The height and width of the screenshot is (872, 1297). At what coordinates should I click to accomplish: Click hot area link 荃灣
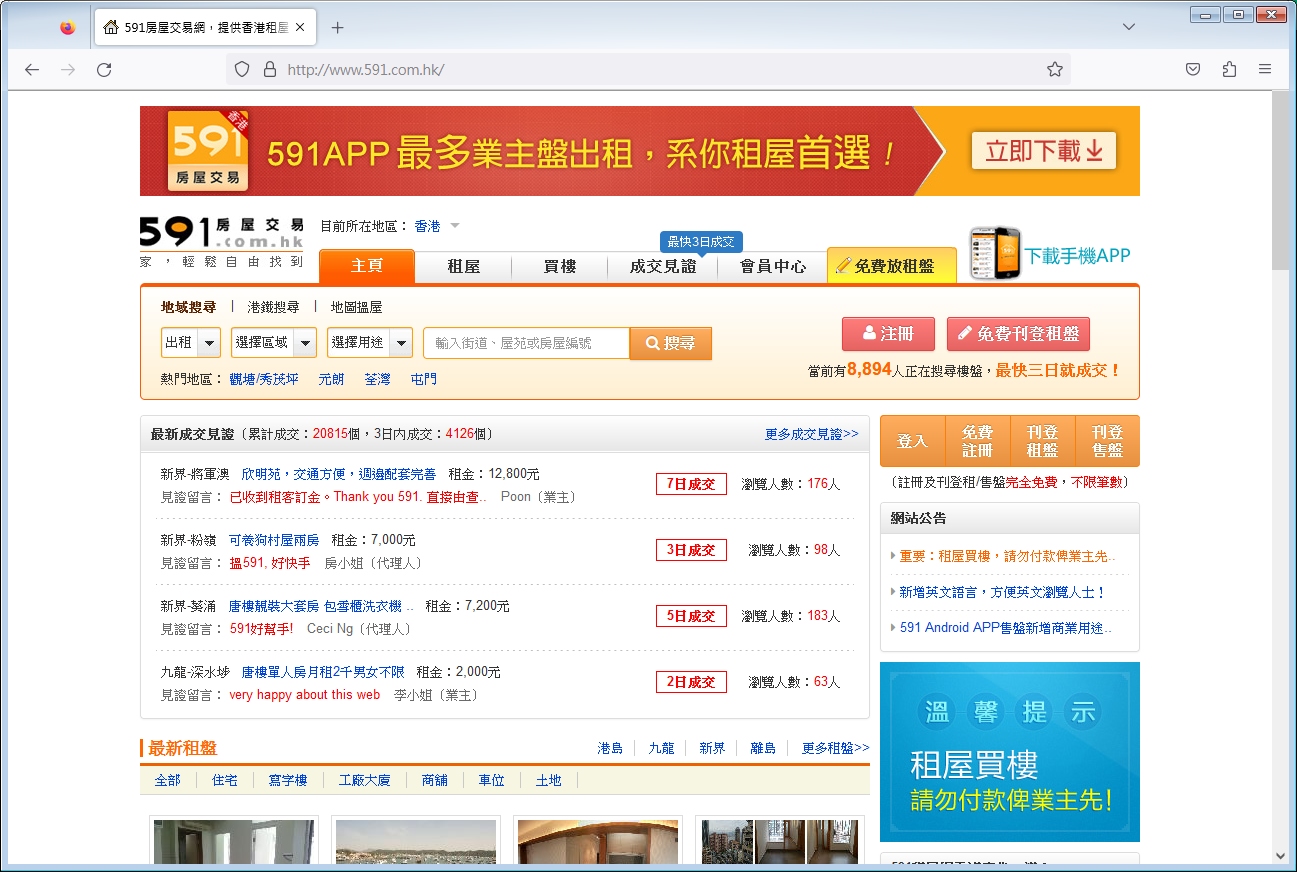377,379
